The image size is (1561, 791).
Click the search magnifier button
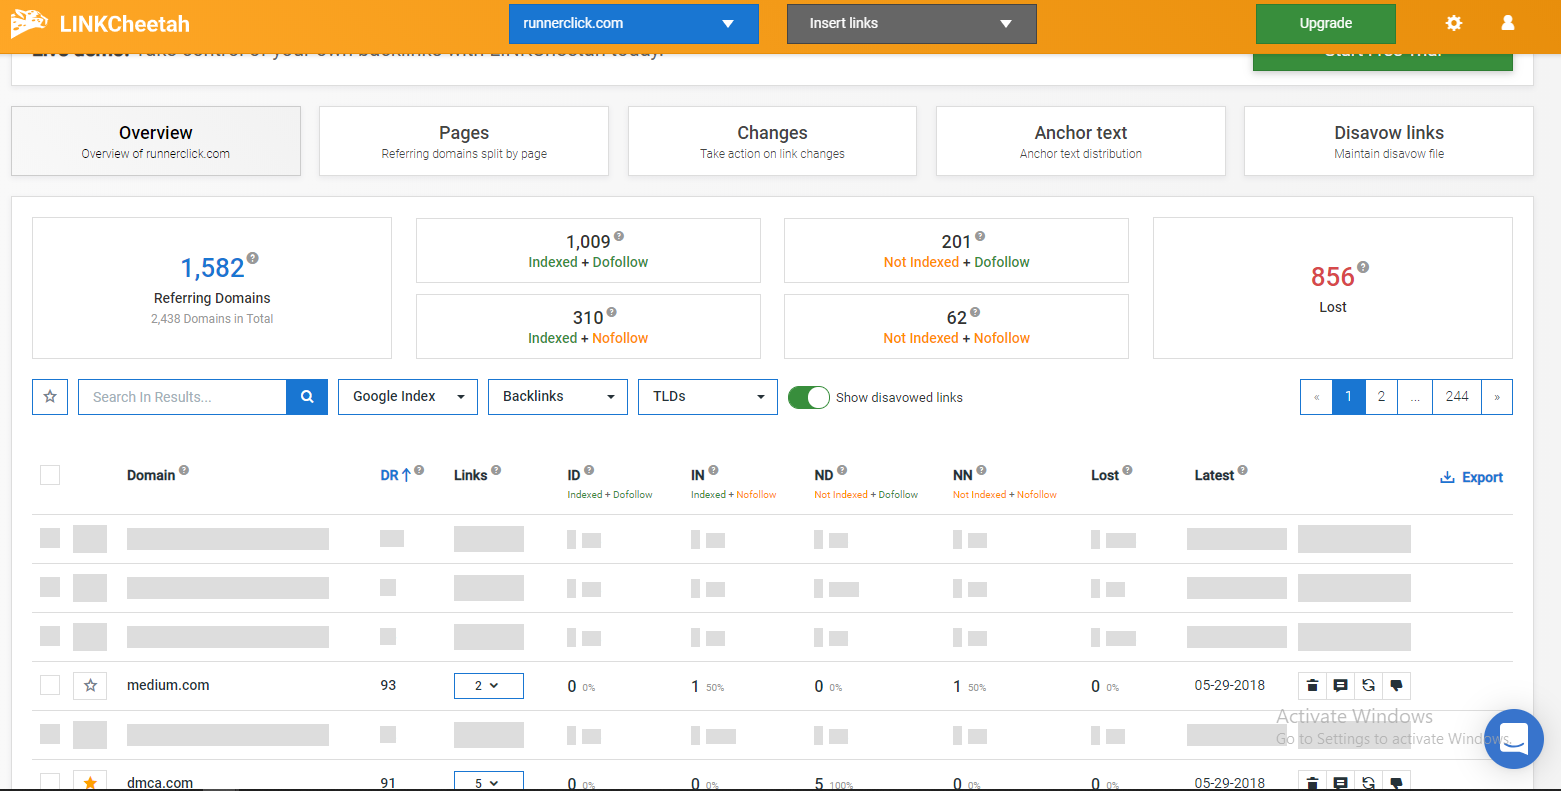coord(307,397)
